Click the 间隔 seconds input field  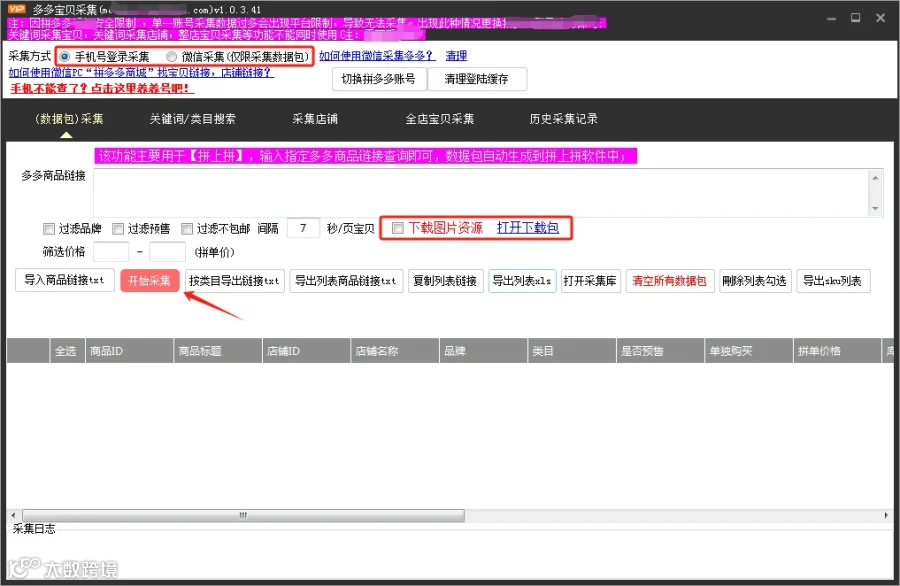point(302,228)
